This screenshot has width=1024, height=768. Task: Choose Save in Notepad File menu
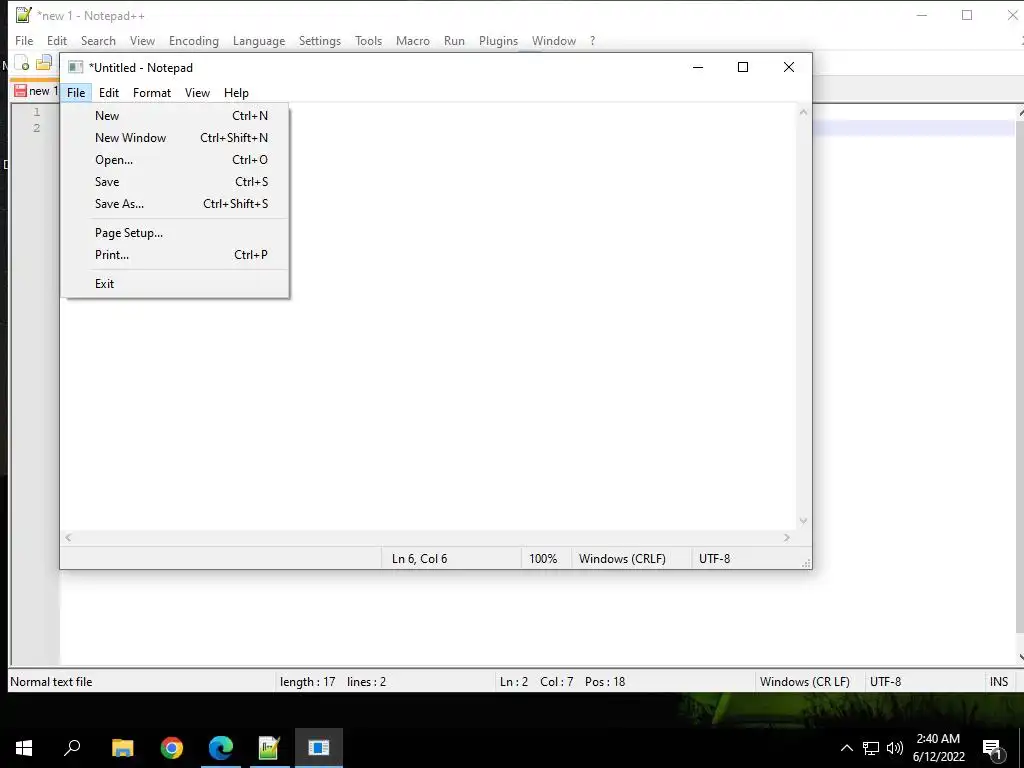tap(175, 182)
